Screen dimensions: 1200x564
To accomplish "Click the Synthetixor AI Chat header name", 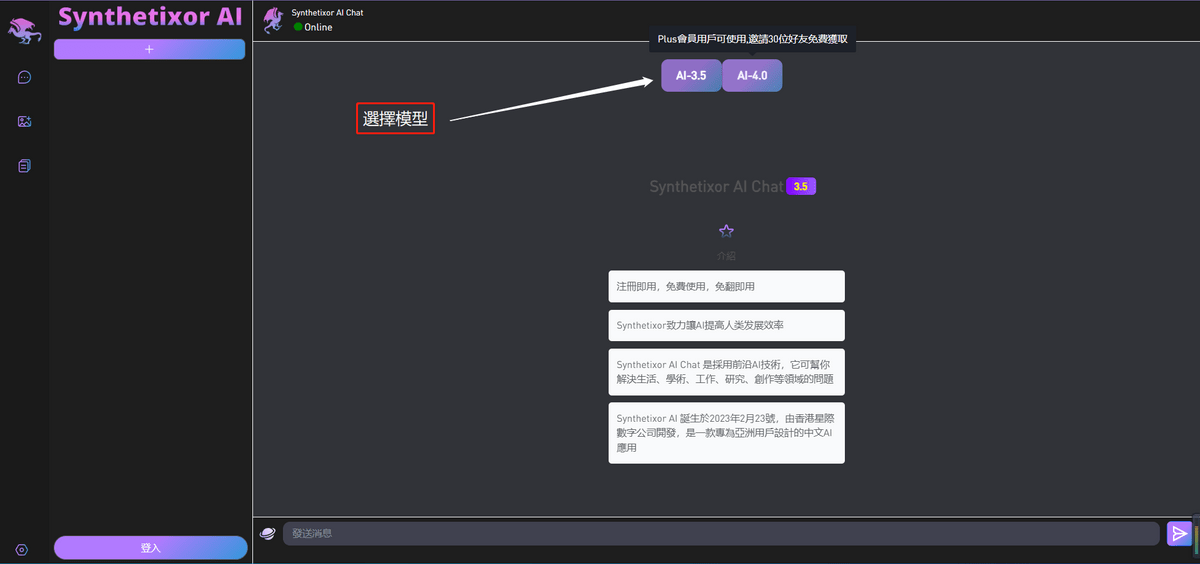I will (327, 13).
